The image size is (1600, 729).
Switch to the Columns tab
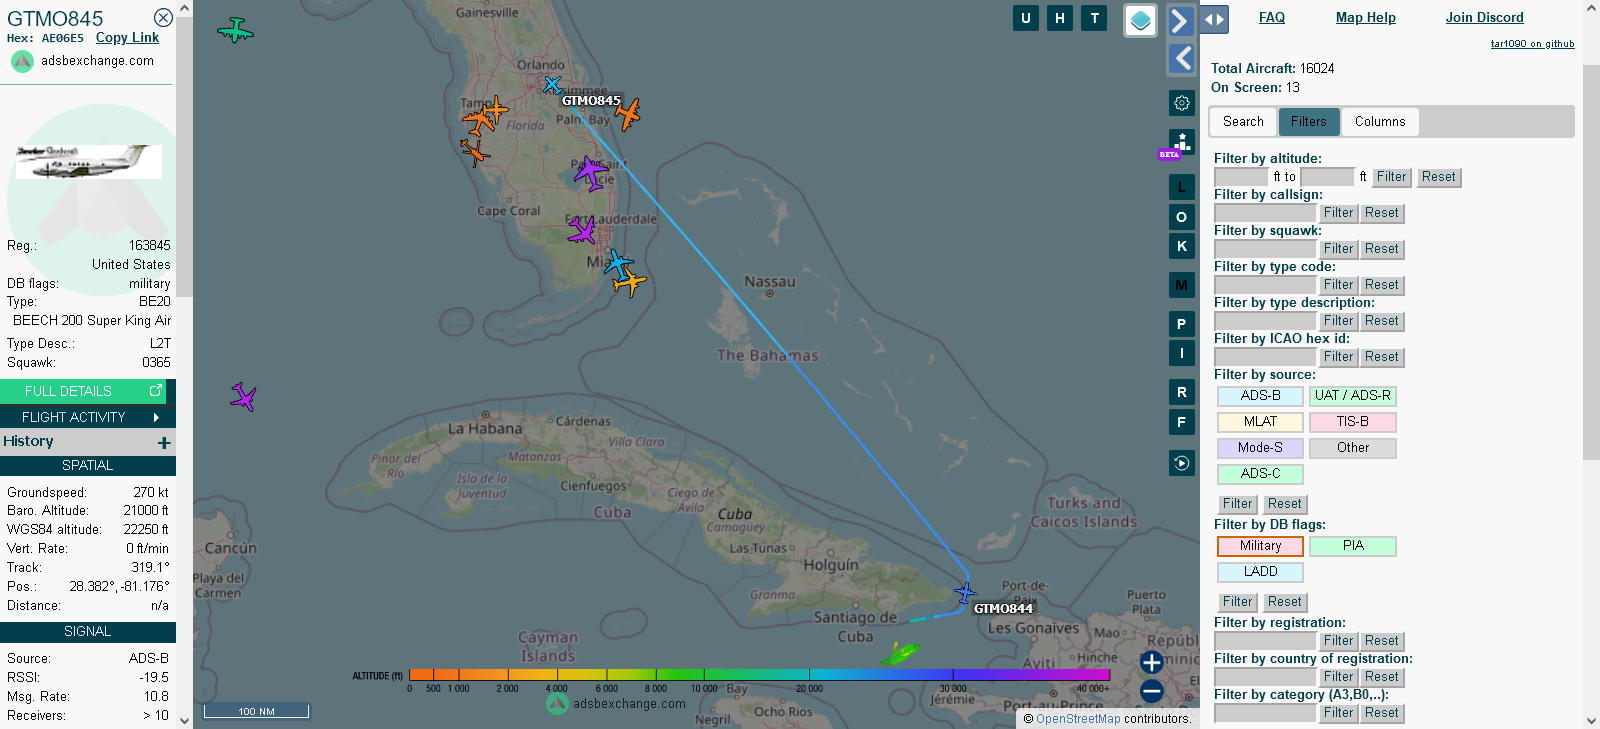(x=1380, y=122)
